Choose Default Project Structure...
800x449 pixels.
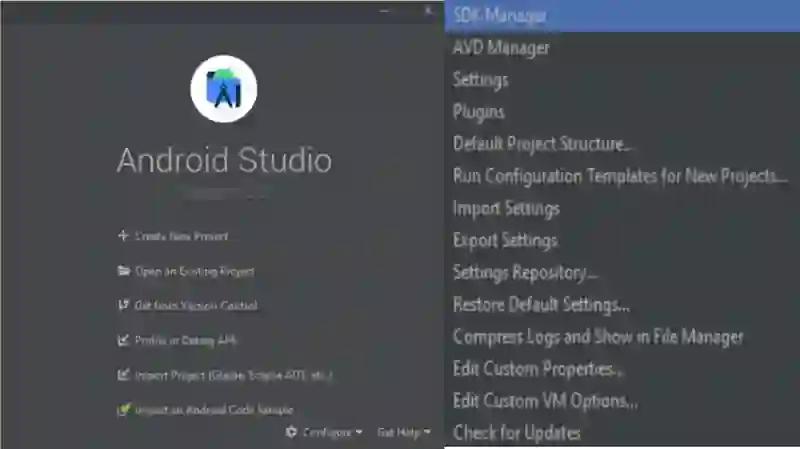pyautogui.click(x=622, y=144)
